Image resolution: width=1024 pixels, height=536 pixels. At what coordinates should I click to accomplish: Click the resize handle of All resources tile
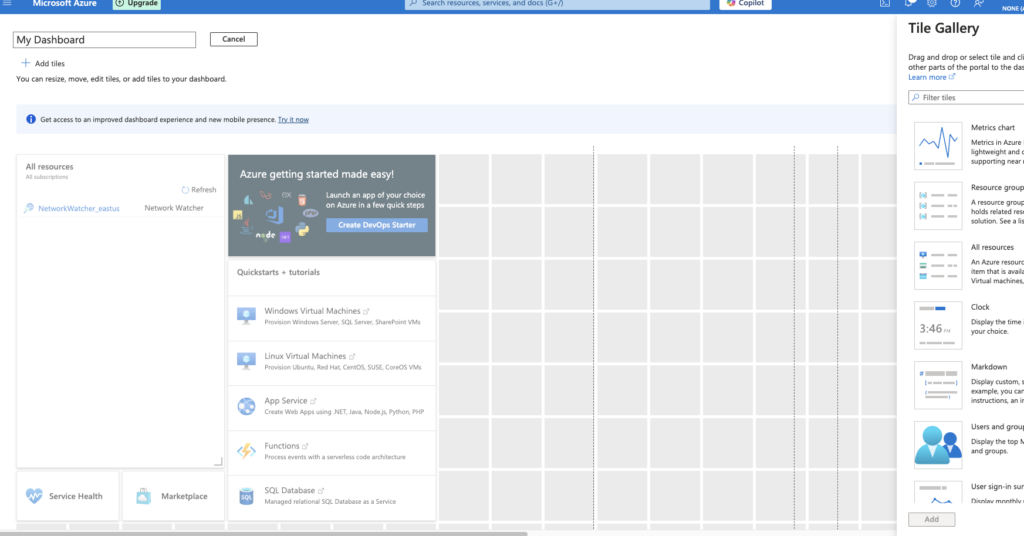pyautogui.click(x=218, y=462)
